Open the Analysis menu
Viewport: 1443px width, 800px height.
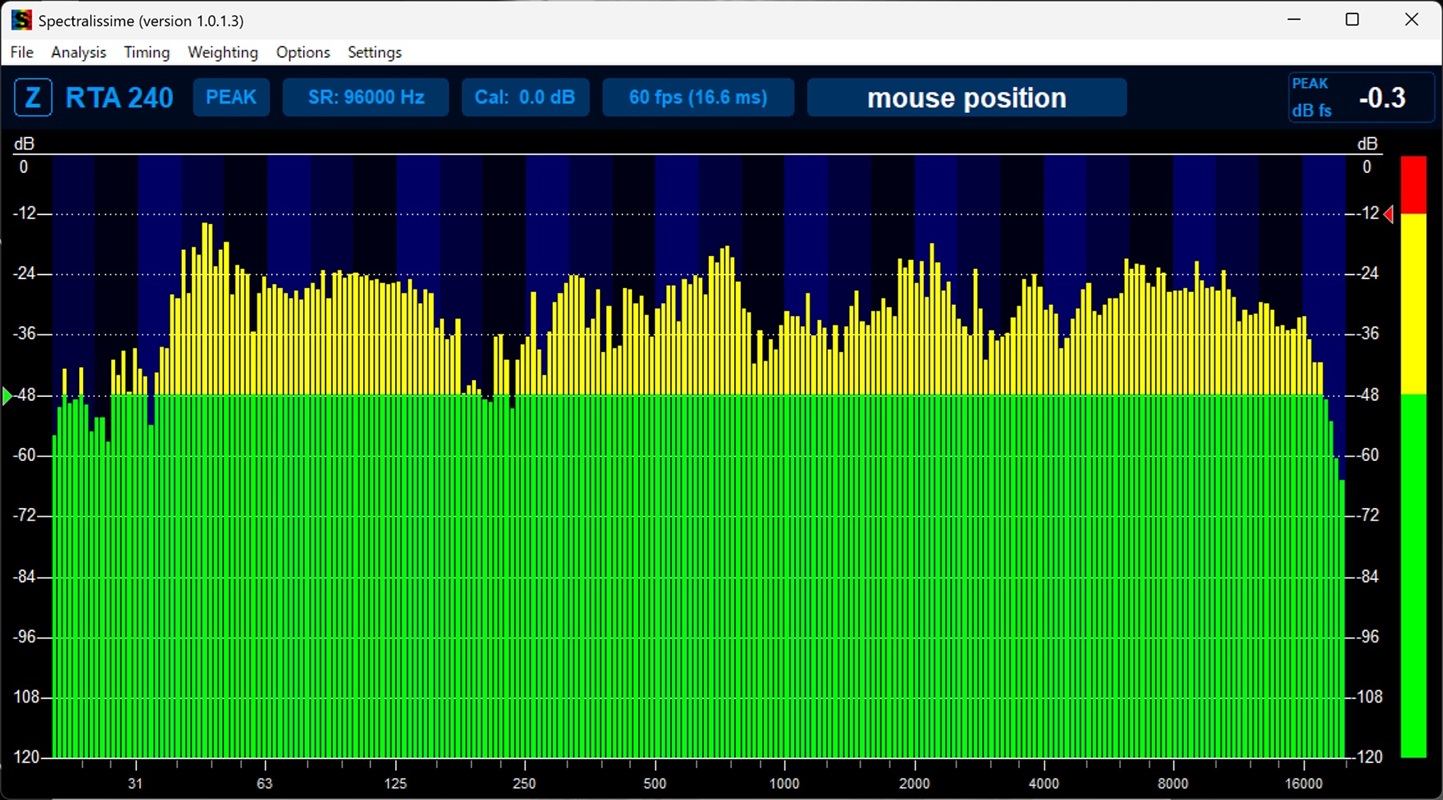click(x=78, y=52)
